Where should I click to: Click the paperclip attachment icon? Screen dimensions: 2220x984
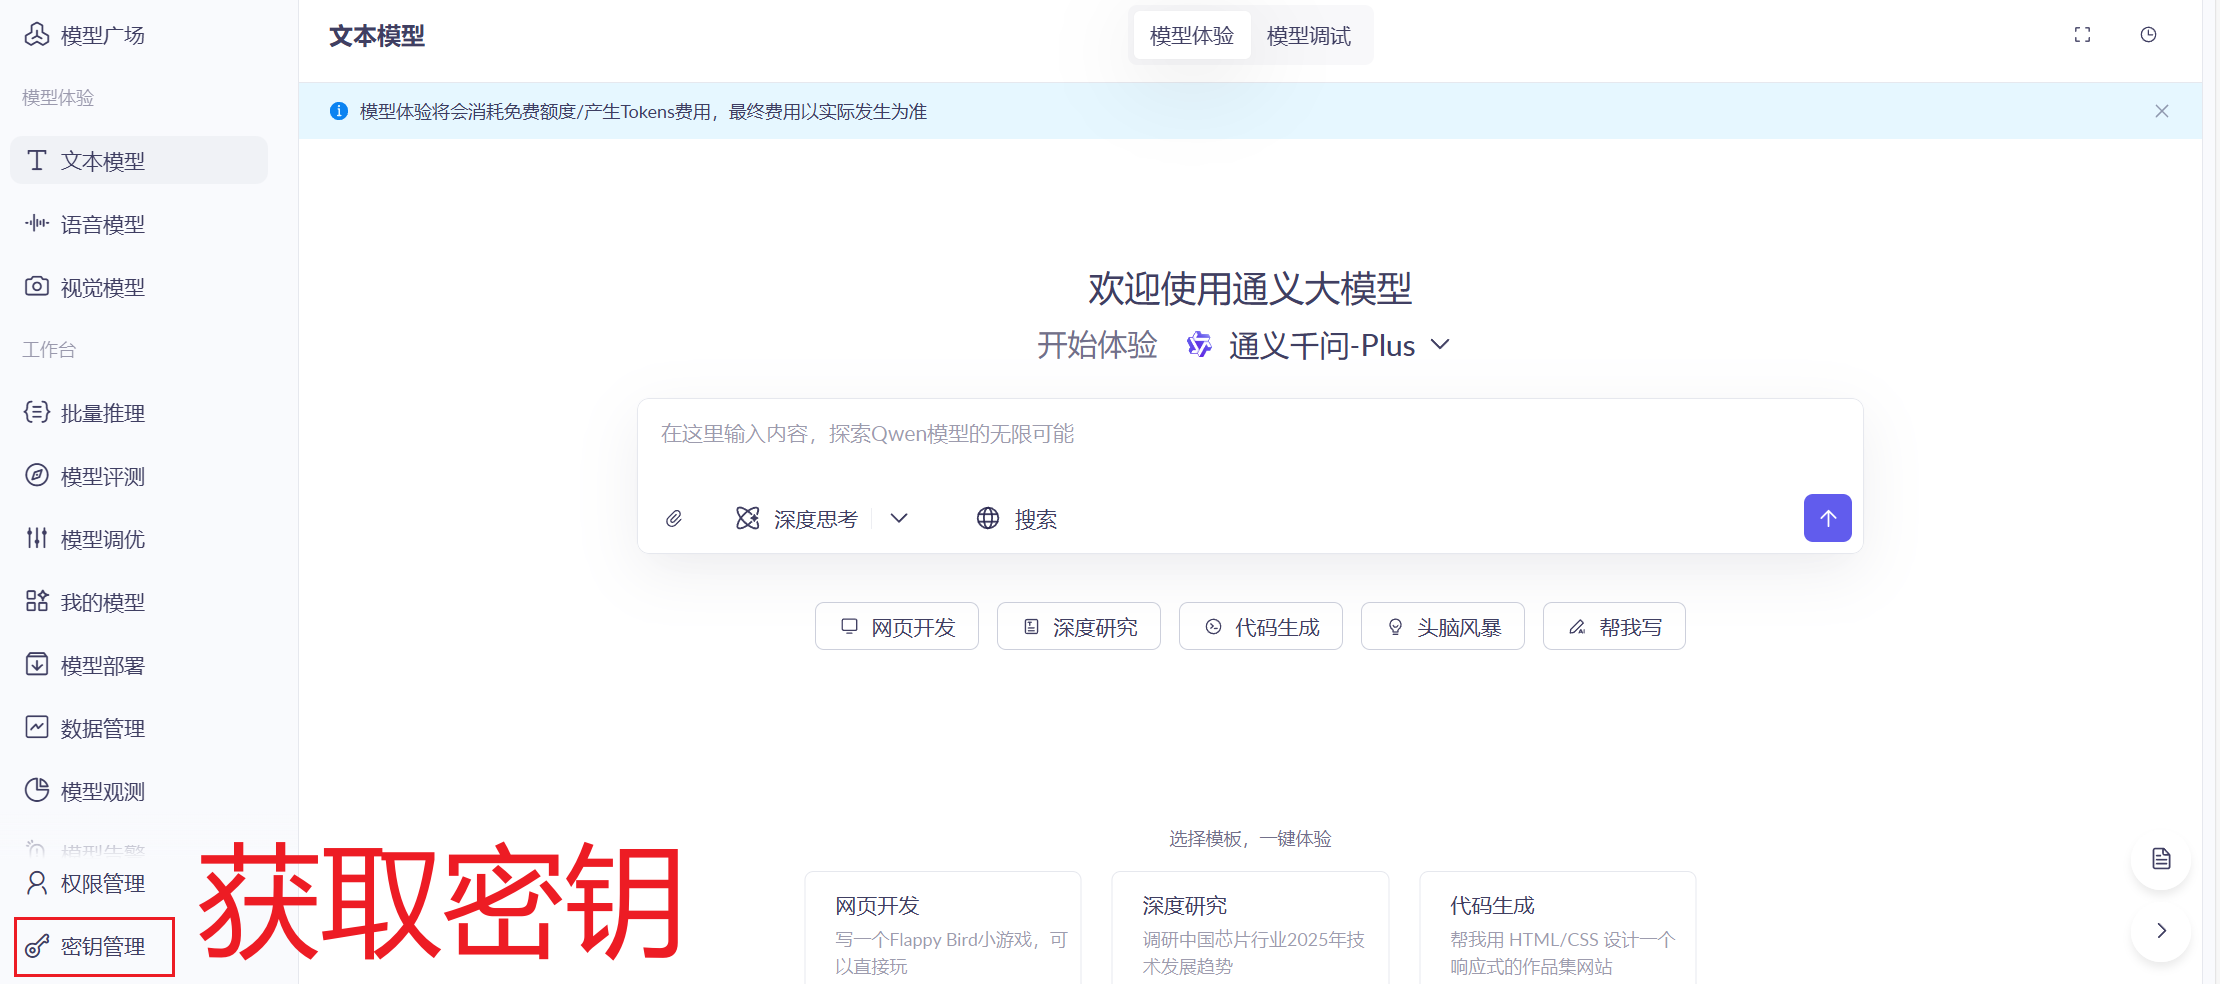click(674, 518)
